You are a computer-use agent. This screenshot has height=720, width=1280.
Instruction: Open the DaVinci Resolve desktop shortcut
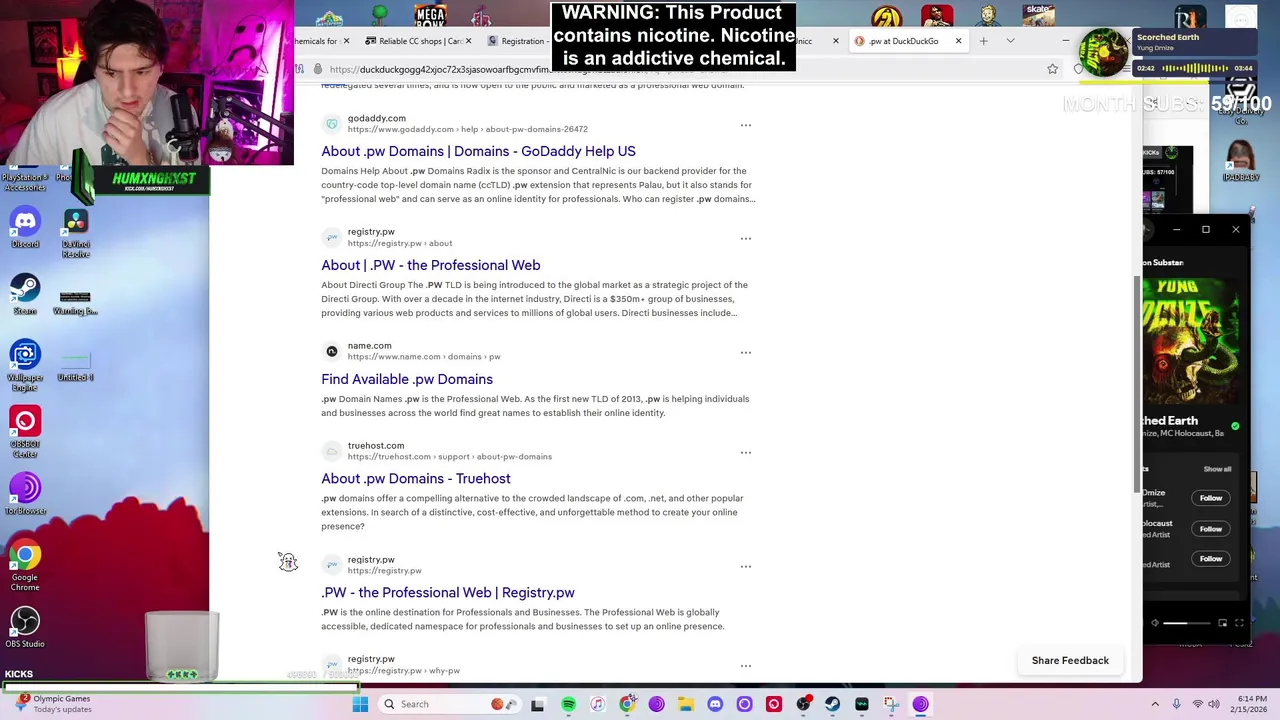pyautogui.click(x=75, y=231)
